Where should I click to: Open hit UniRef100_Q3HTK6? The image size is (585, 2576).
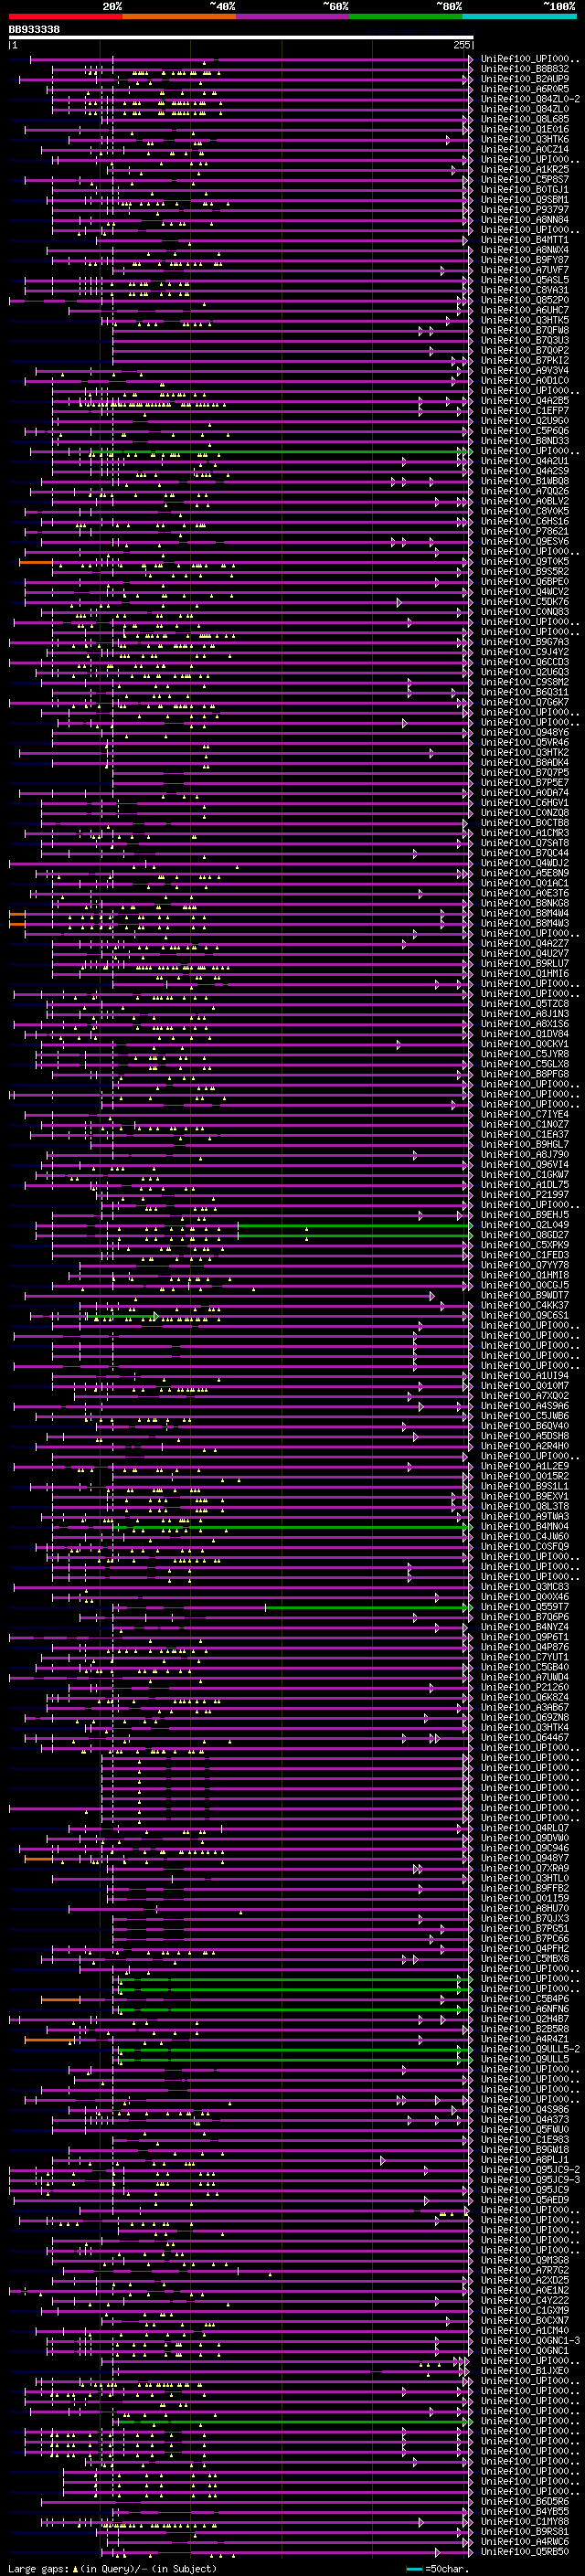pos(525,139)
